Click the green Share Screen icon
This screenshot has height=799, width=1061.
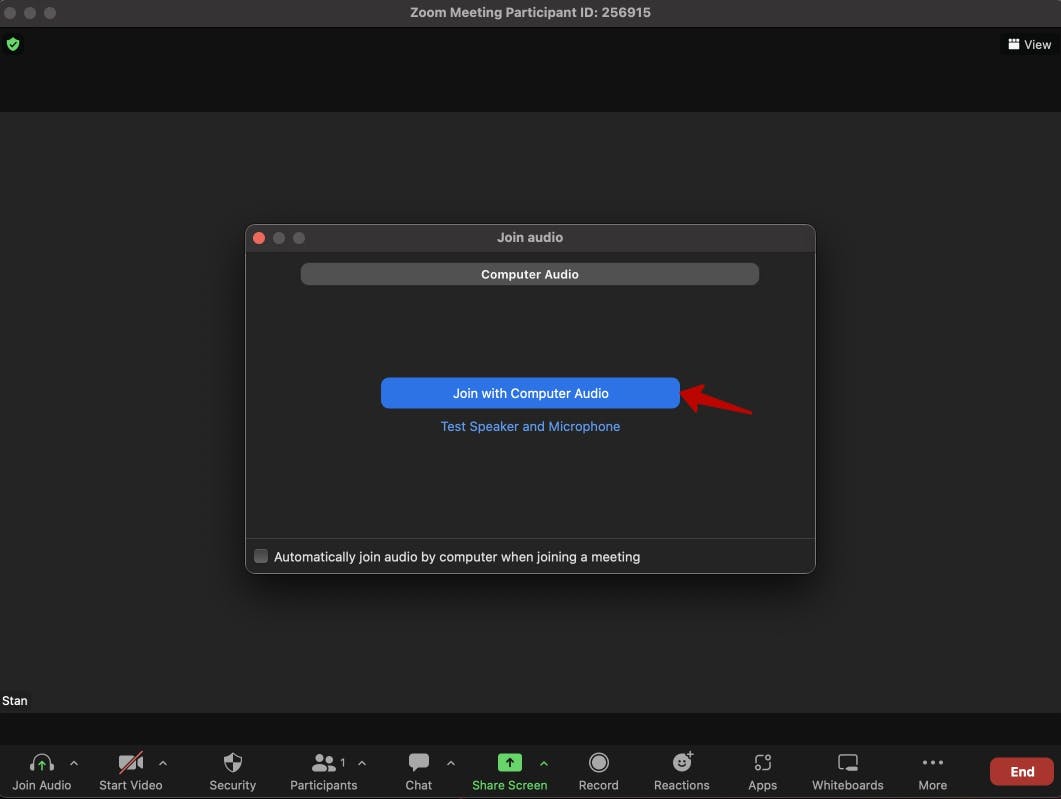[x=510, y=762]
